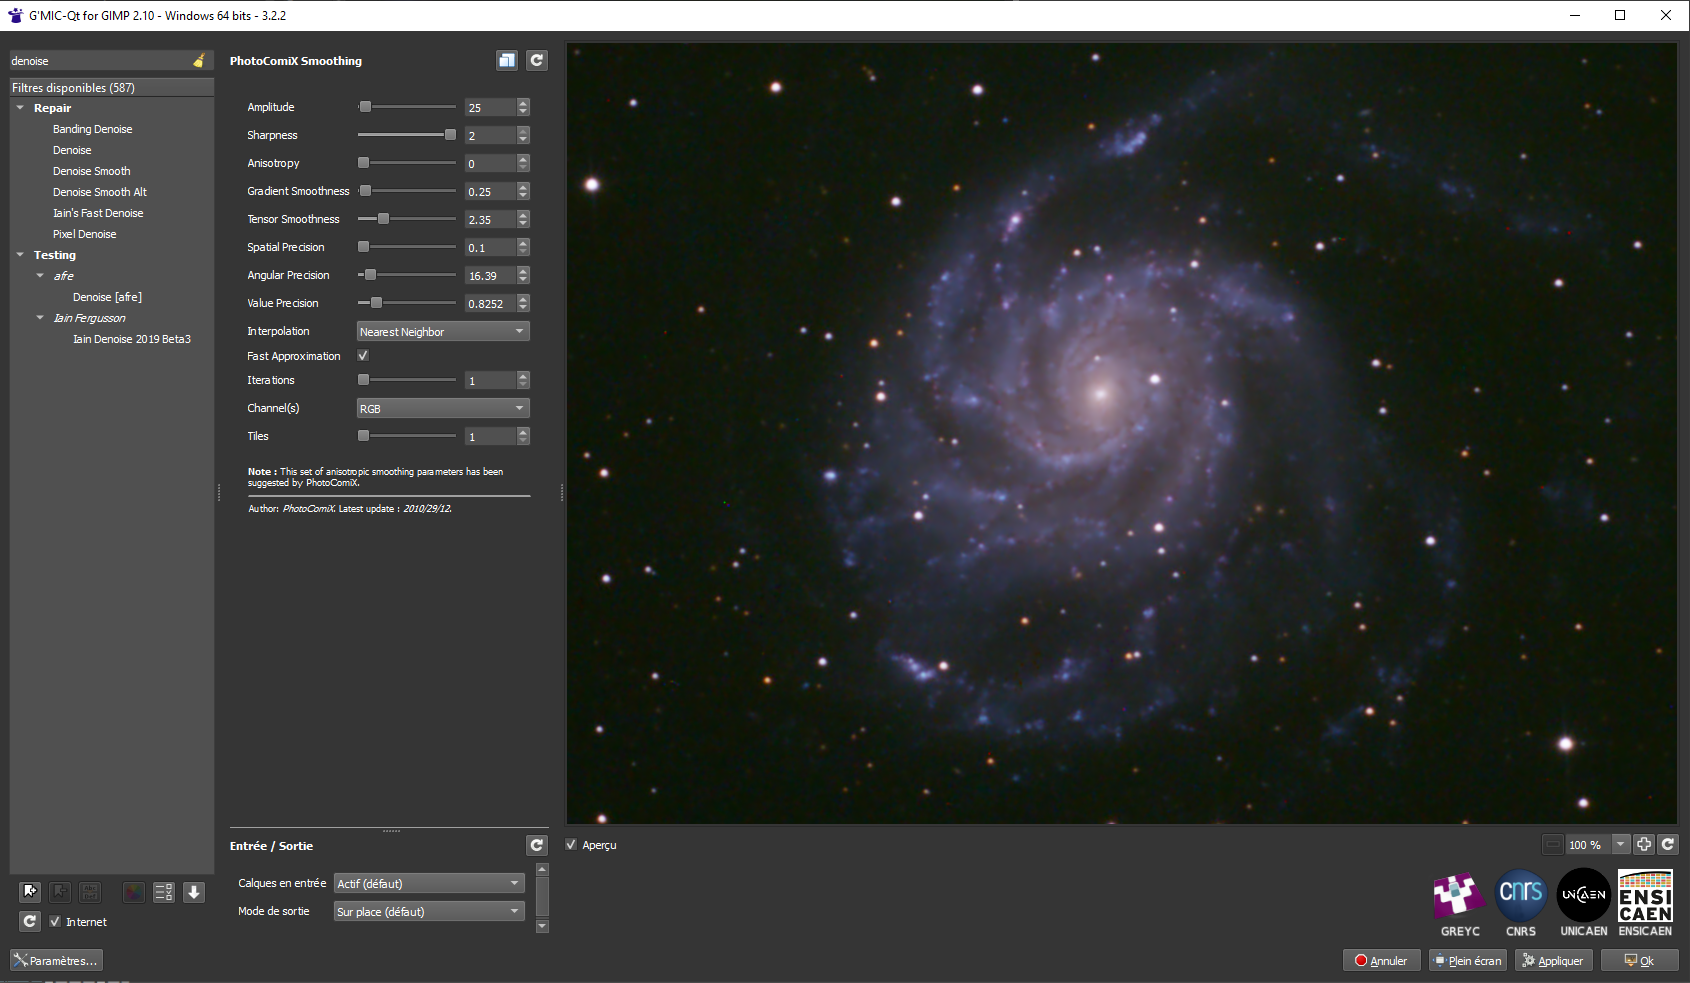The width and height of the screenshot is (1690, 983).
Task: Click the down-arrow icon below the filter list
Action: (194, 892)
